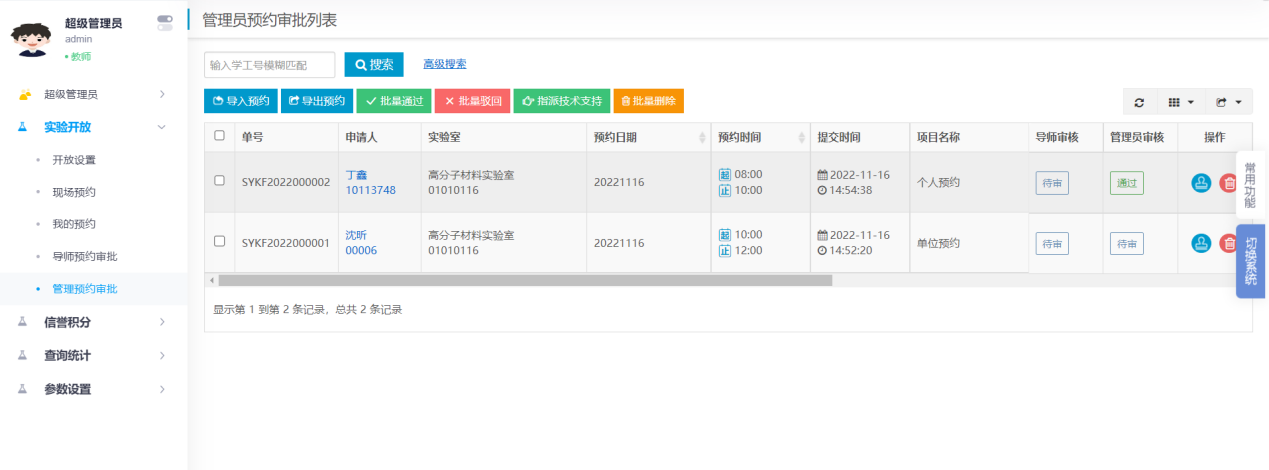
Task: Click the 搜索 magnifier search button
Action: coord(374,65)
